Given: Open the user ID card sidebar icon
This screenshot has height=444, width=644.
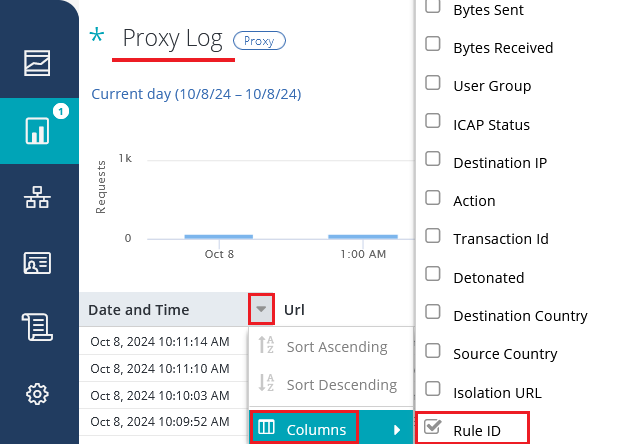Looking at the screenshot, I should pyautogui.click(x=38, y=263).
